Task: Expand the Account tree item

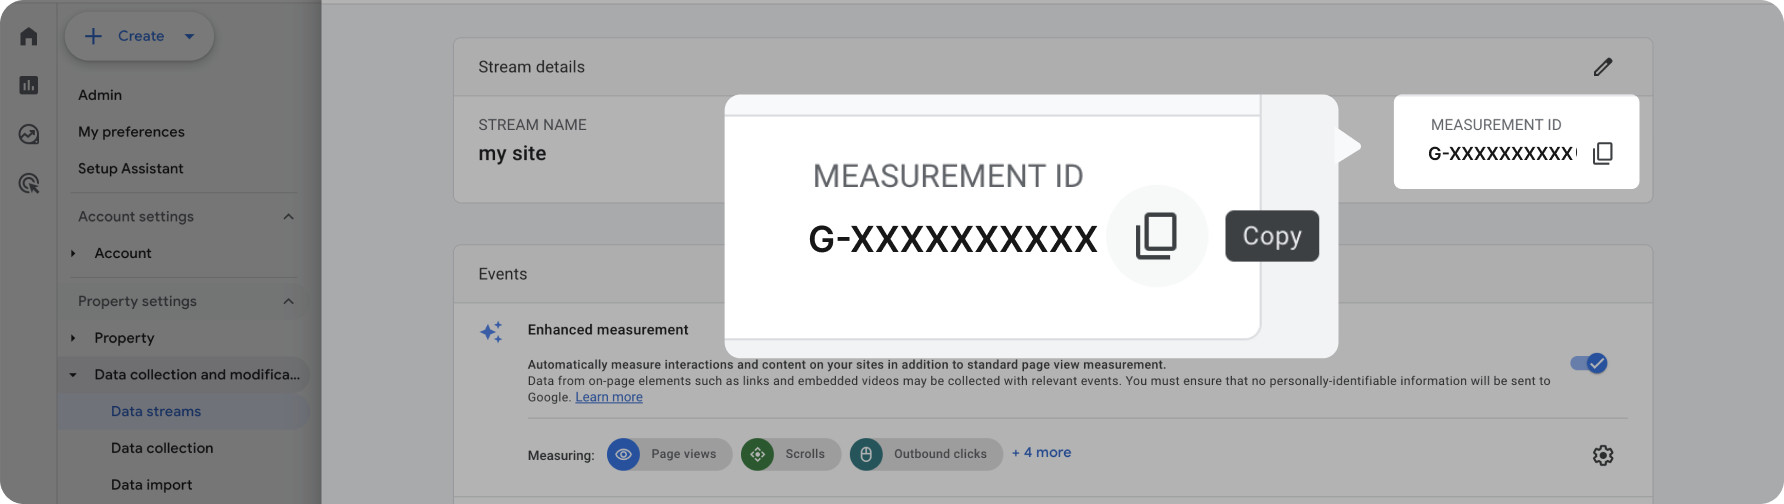Action: point(73,254)
